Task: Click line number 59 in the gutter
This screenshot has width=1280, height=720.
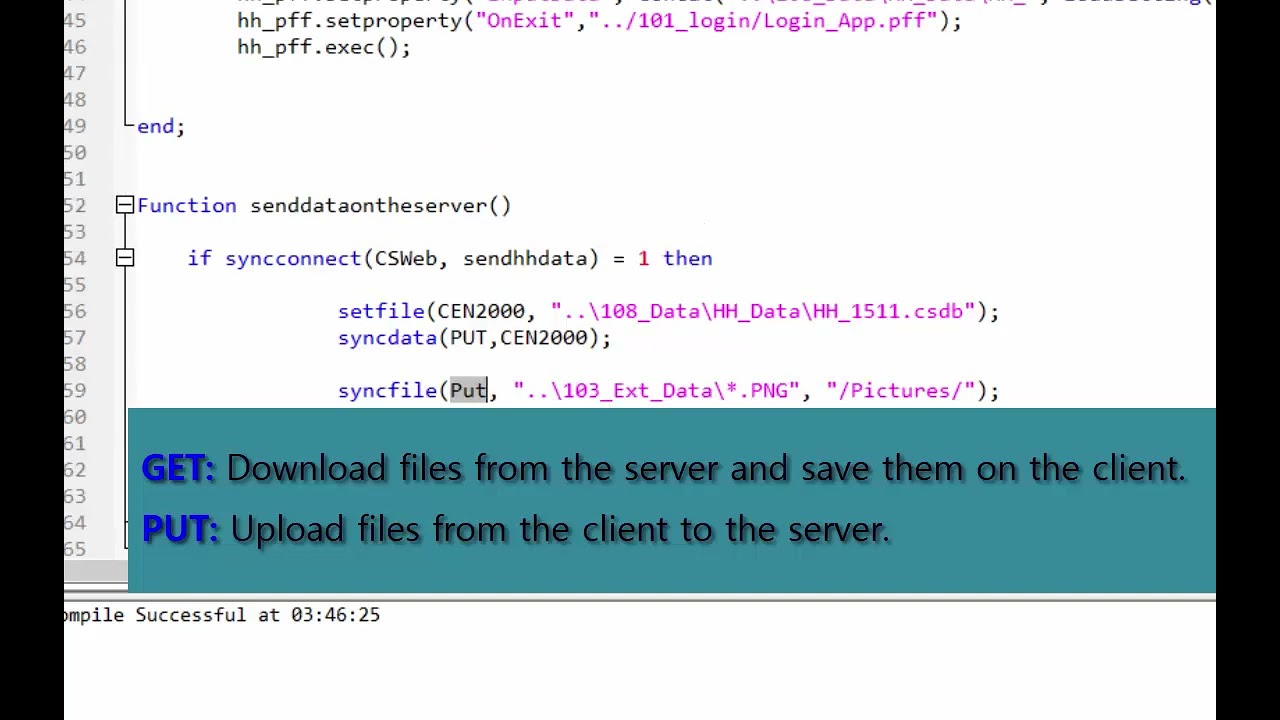Action: coord(75,391)
